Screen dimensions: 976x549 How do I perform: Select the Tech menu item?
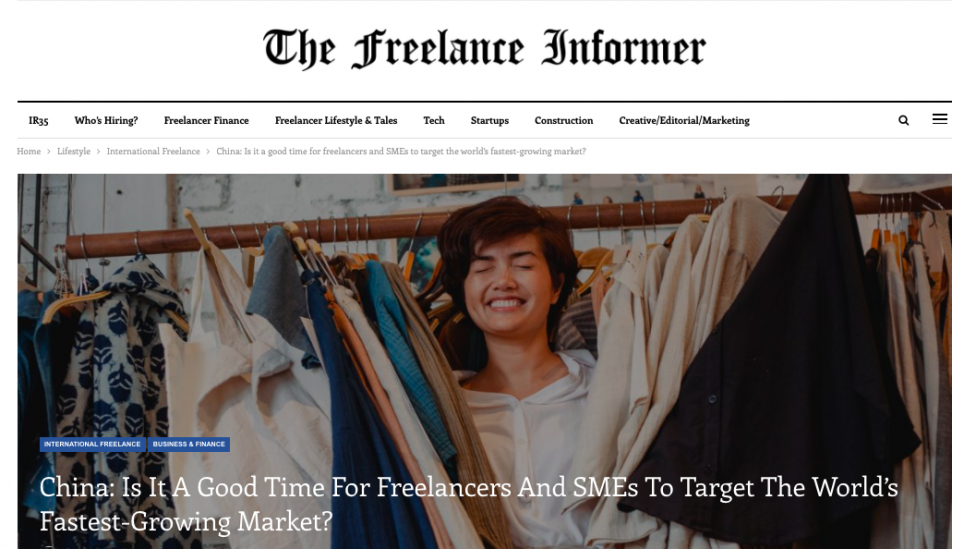click(x=434, y=121)
